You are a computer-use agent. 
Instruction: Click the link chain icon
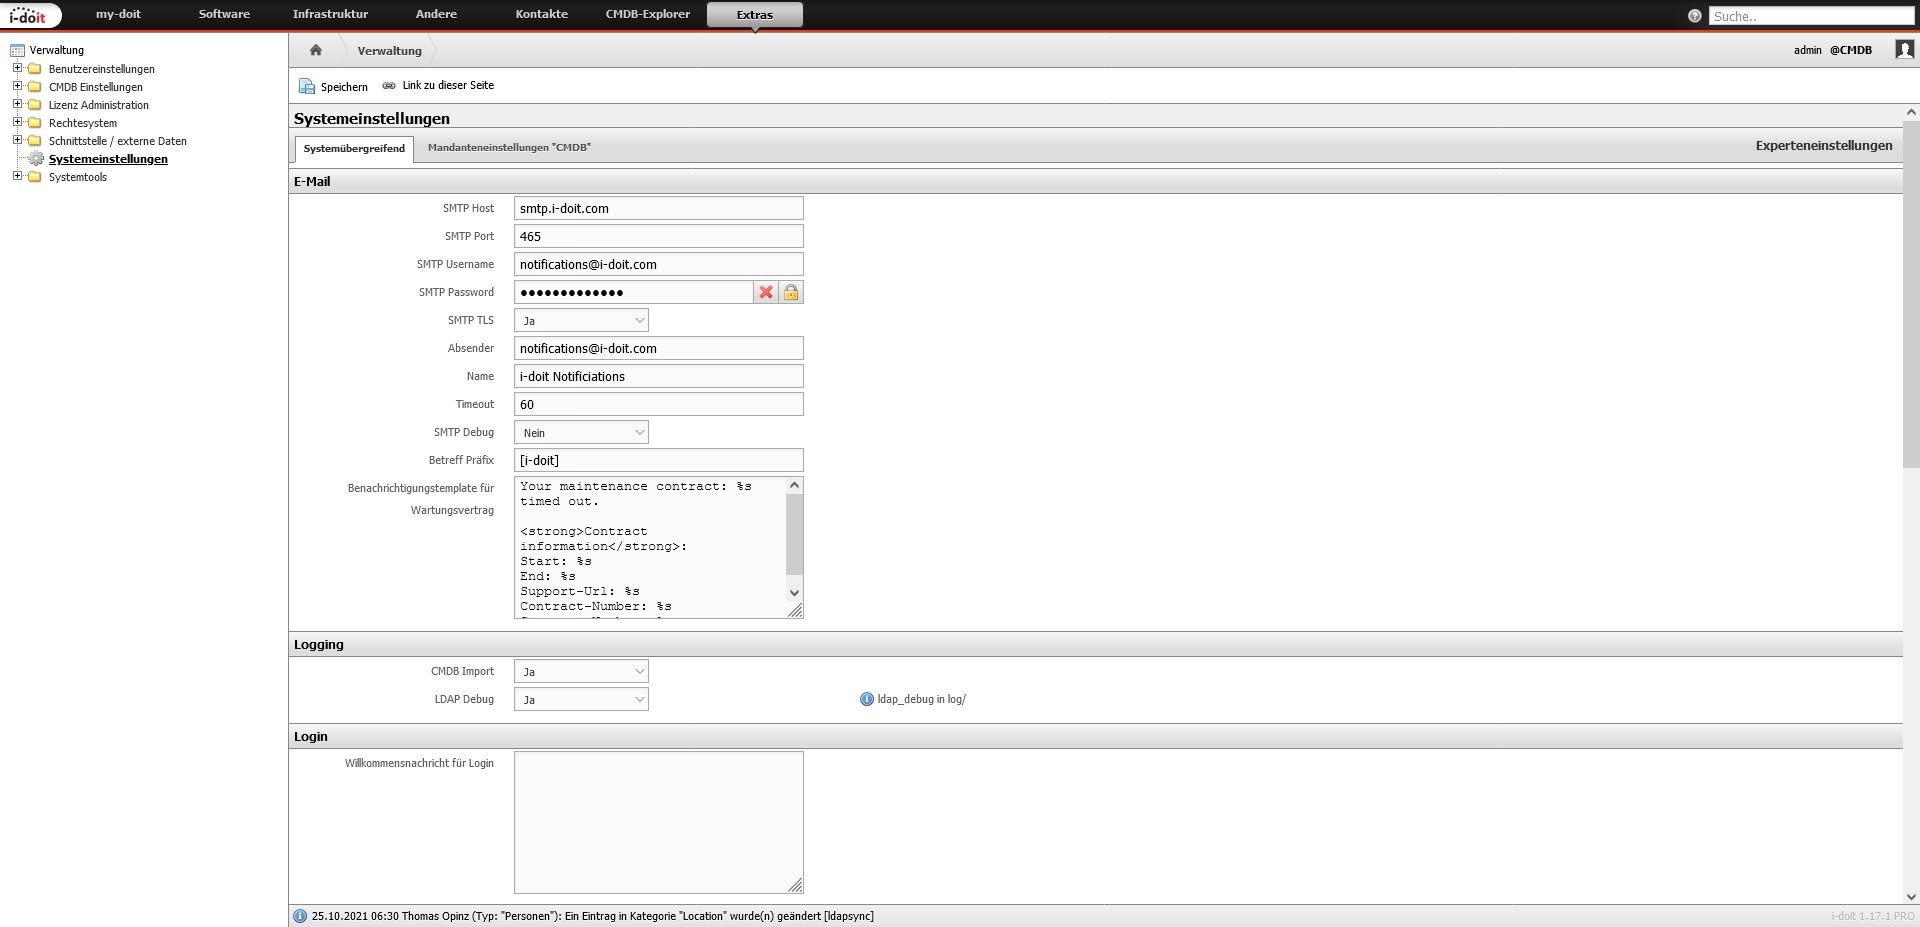coord(389,86)
